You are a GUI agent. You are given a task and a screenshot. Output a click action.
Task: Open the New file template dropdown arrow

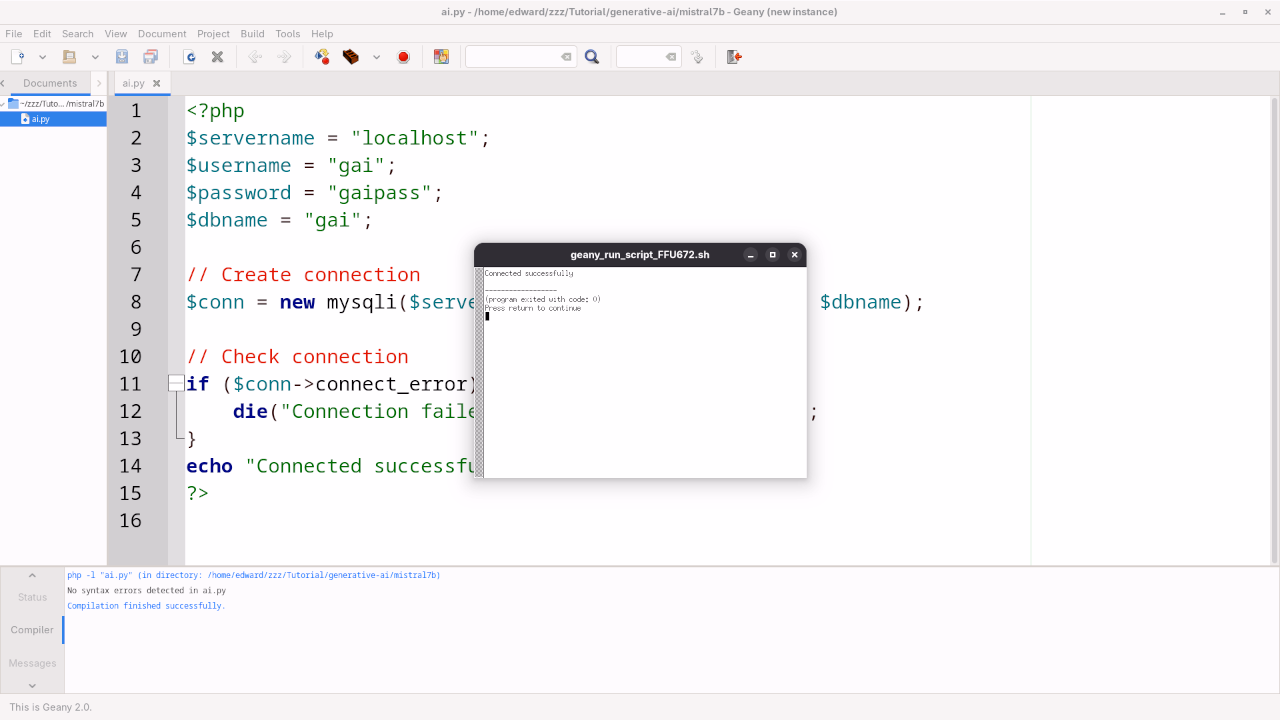pos(42,57)
